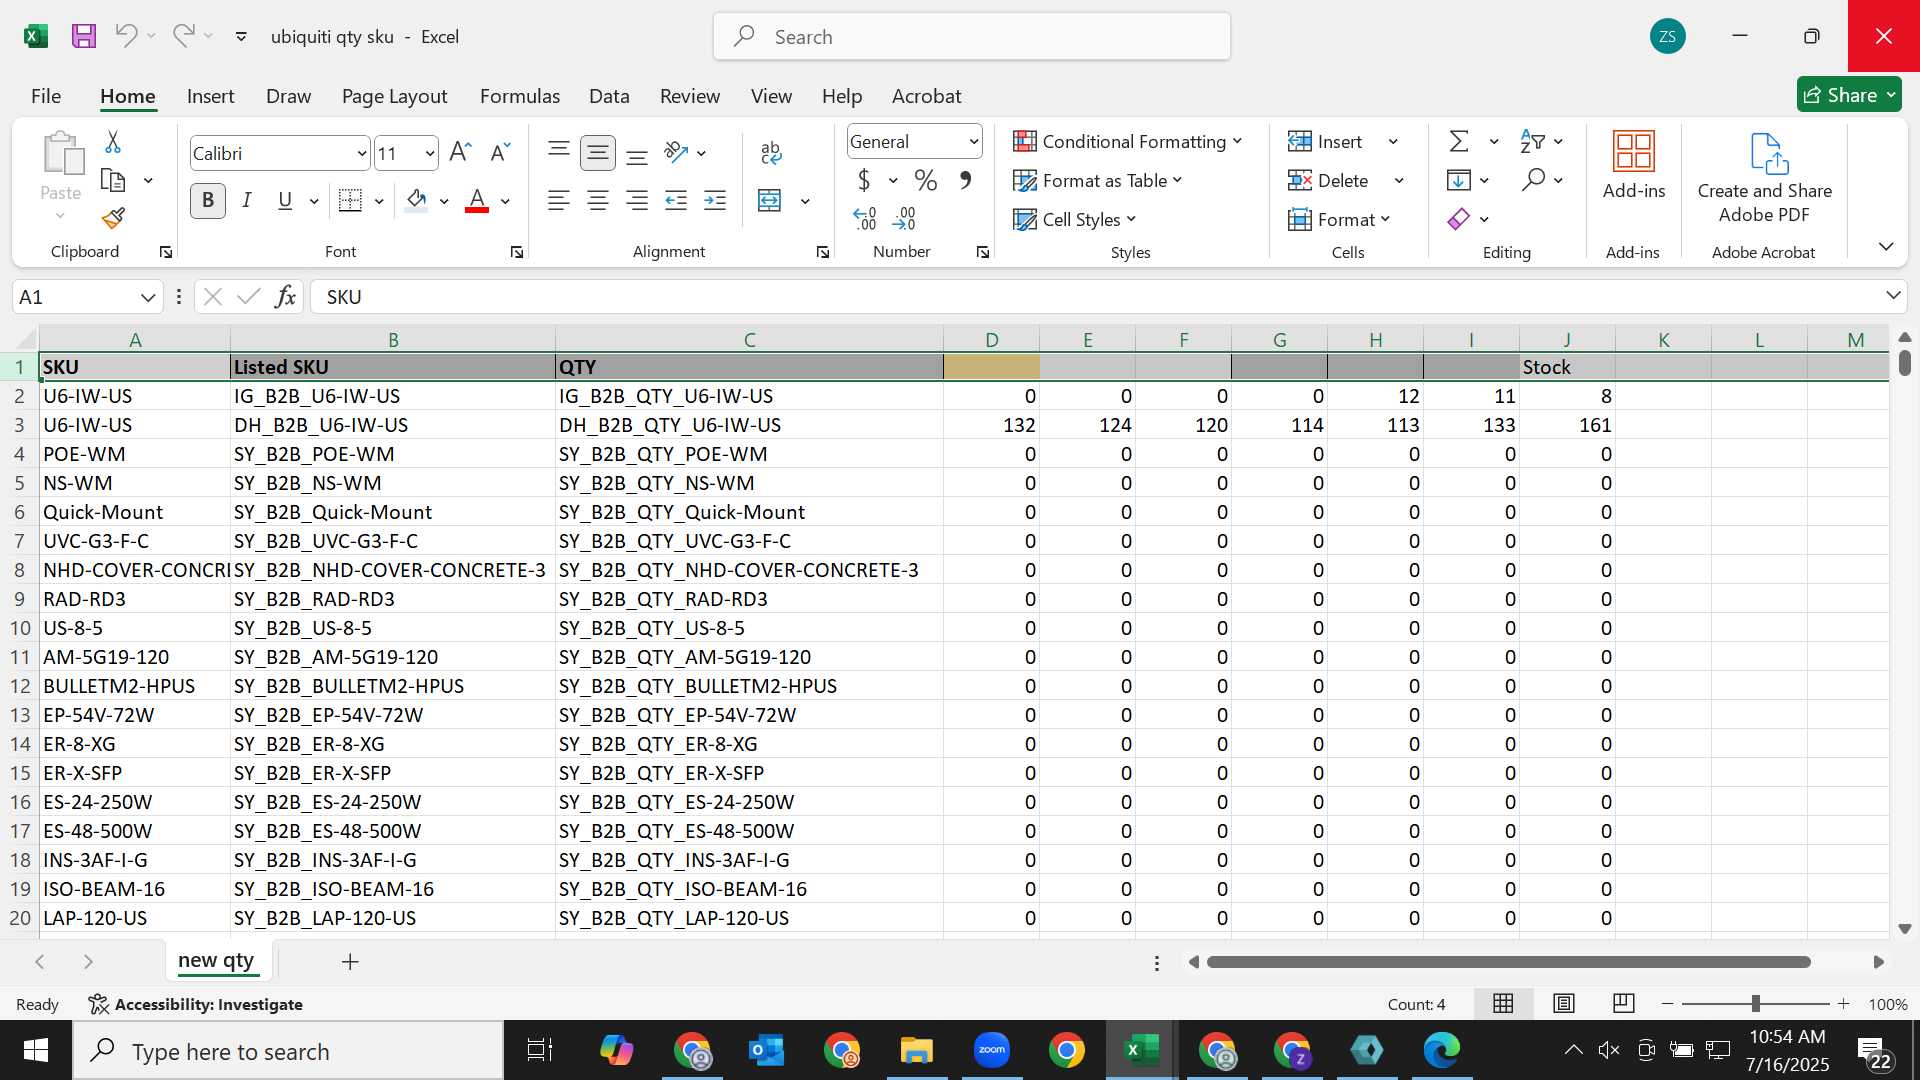This screenshot has width=1920, height=1080.
Task: Undo the last action
Action: (x=126, y=36)
